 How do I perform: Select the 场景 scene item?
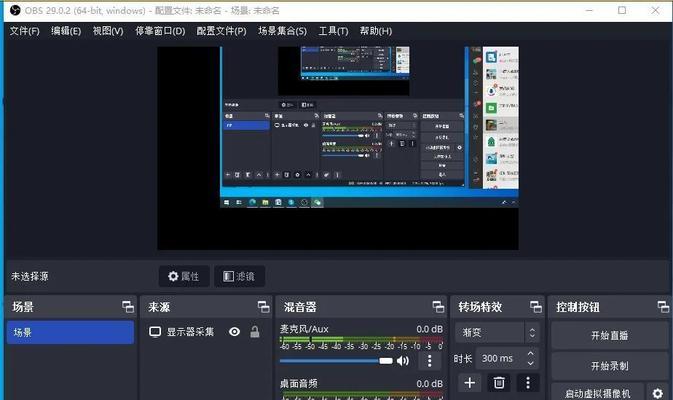[70, 332]
